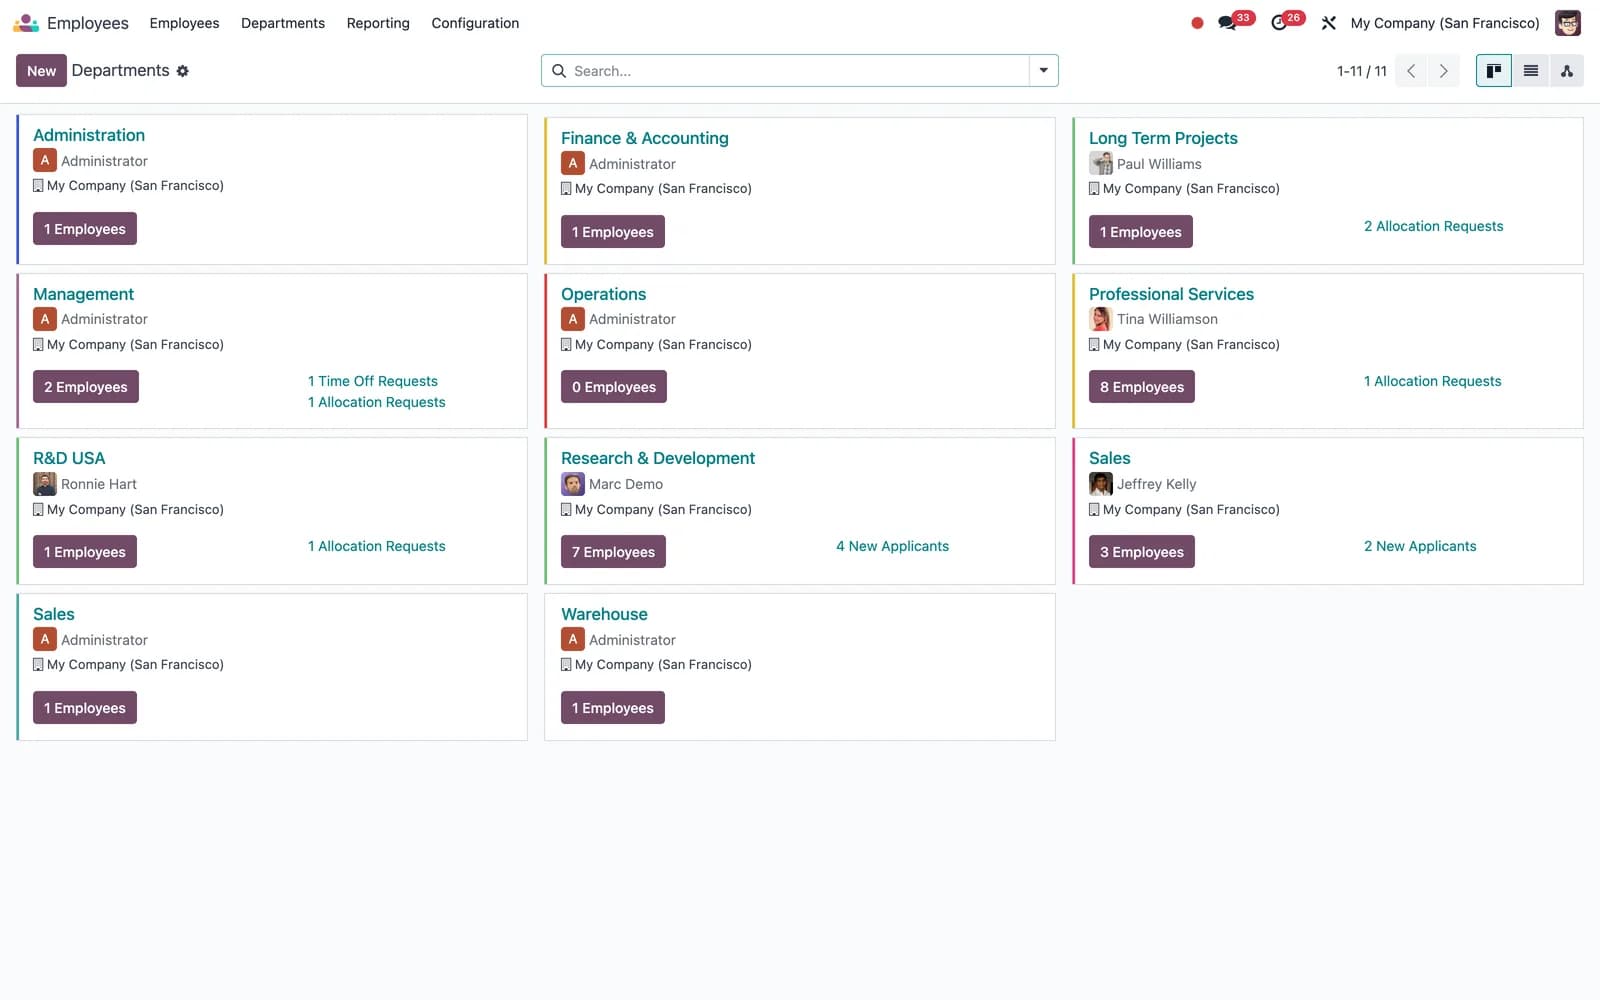Click Tina Williamson avatar picture

coord(1101,319)
